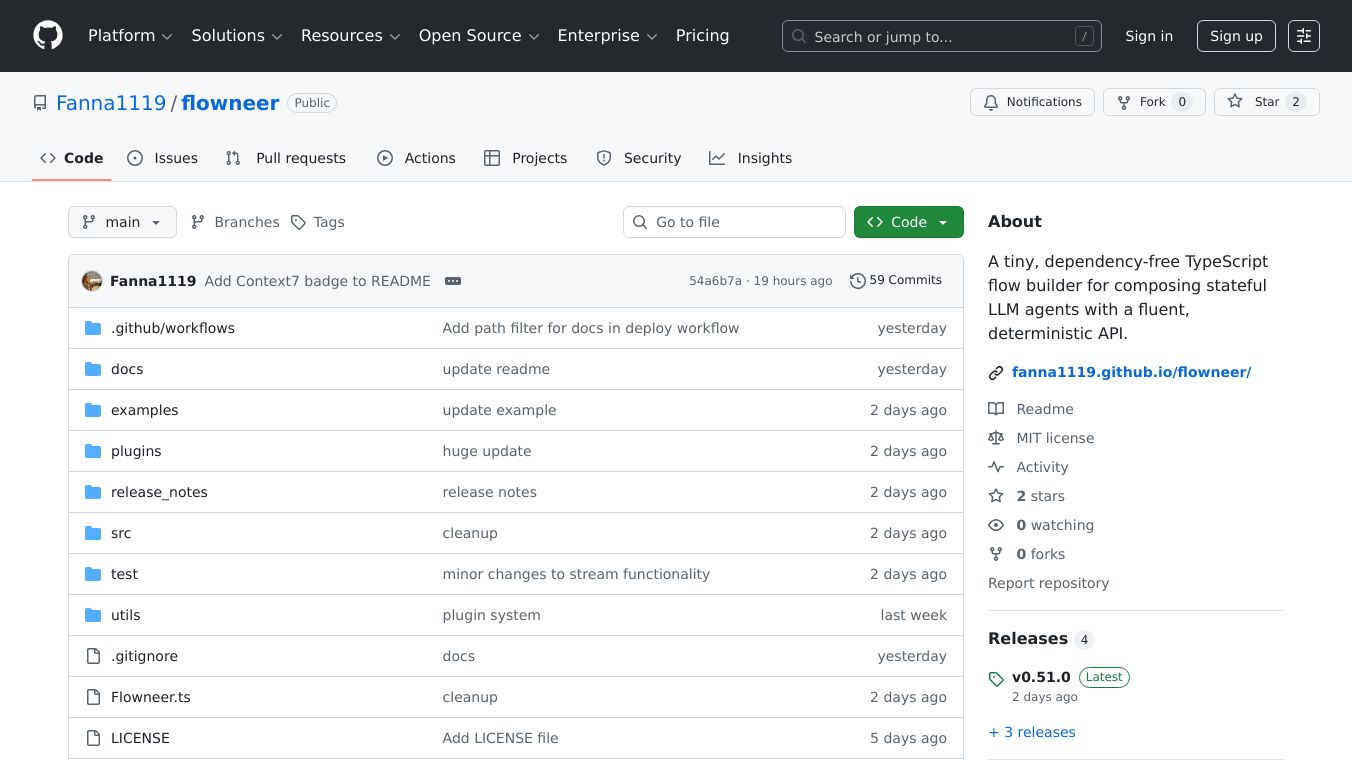Toggle Notifications for this repository

coord(1032,102)
